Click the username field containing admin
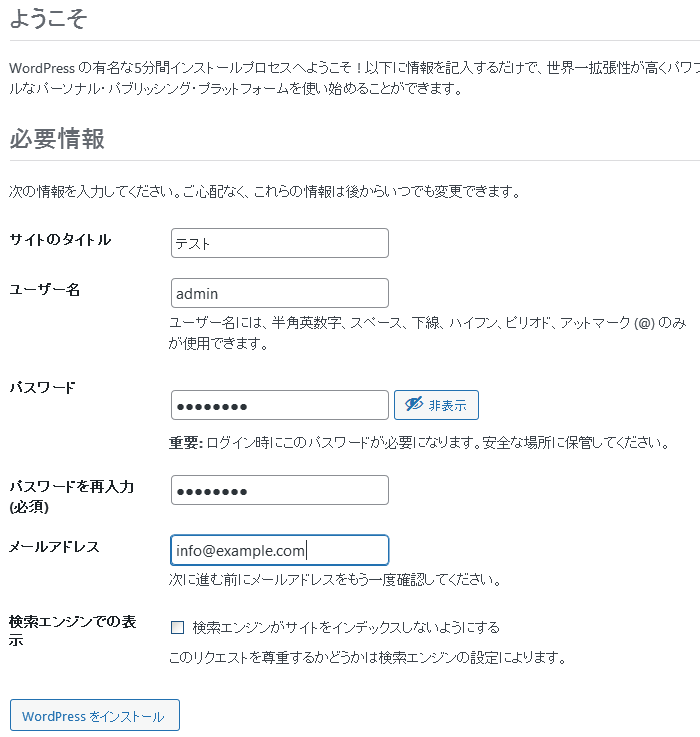This screenshot has width=700, height=737. point(280,293)
